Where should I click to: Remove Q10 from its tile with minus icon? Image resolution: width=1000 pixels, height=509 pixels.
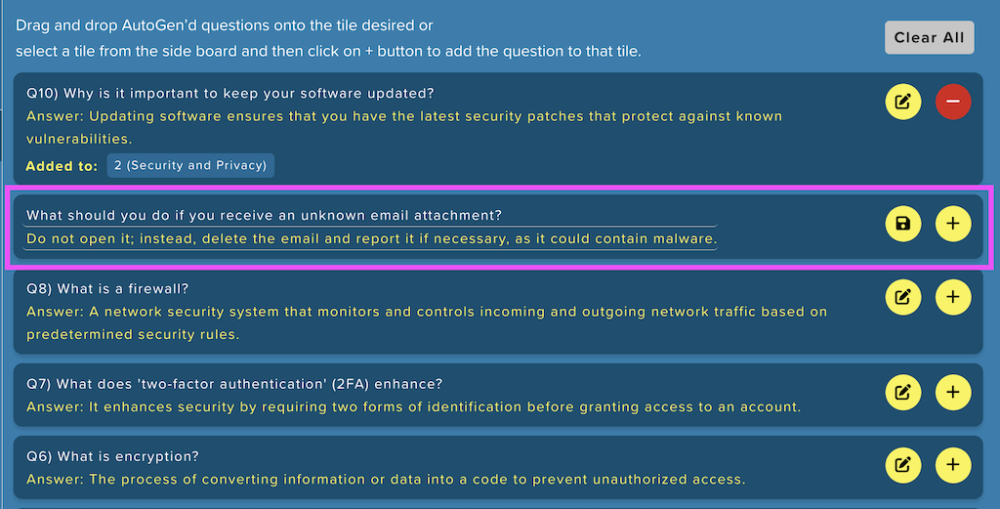(x=953, y=102)
